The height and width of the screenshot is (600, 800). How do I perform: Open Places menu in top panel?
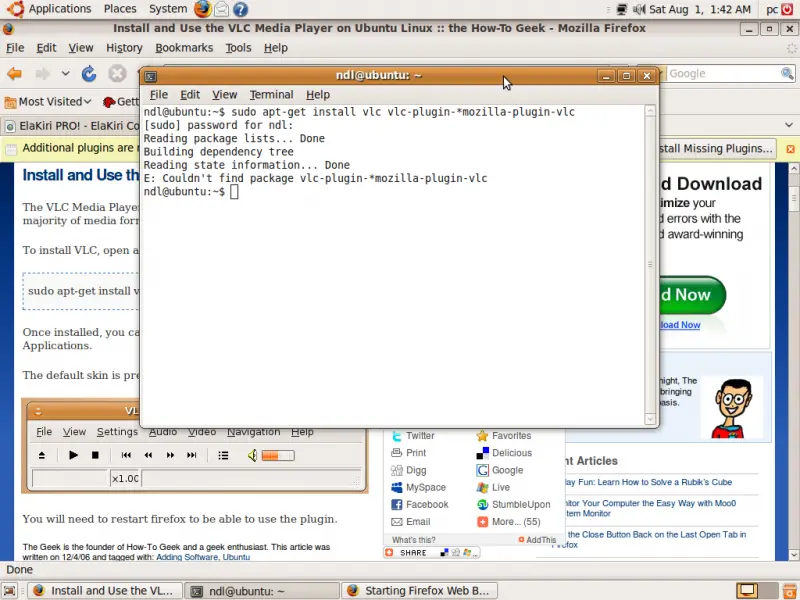click(x=120, y=9)
